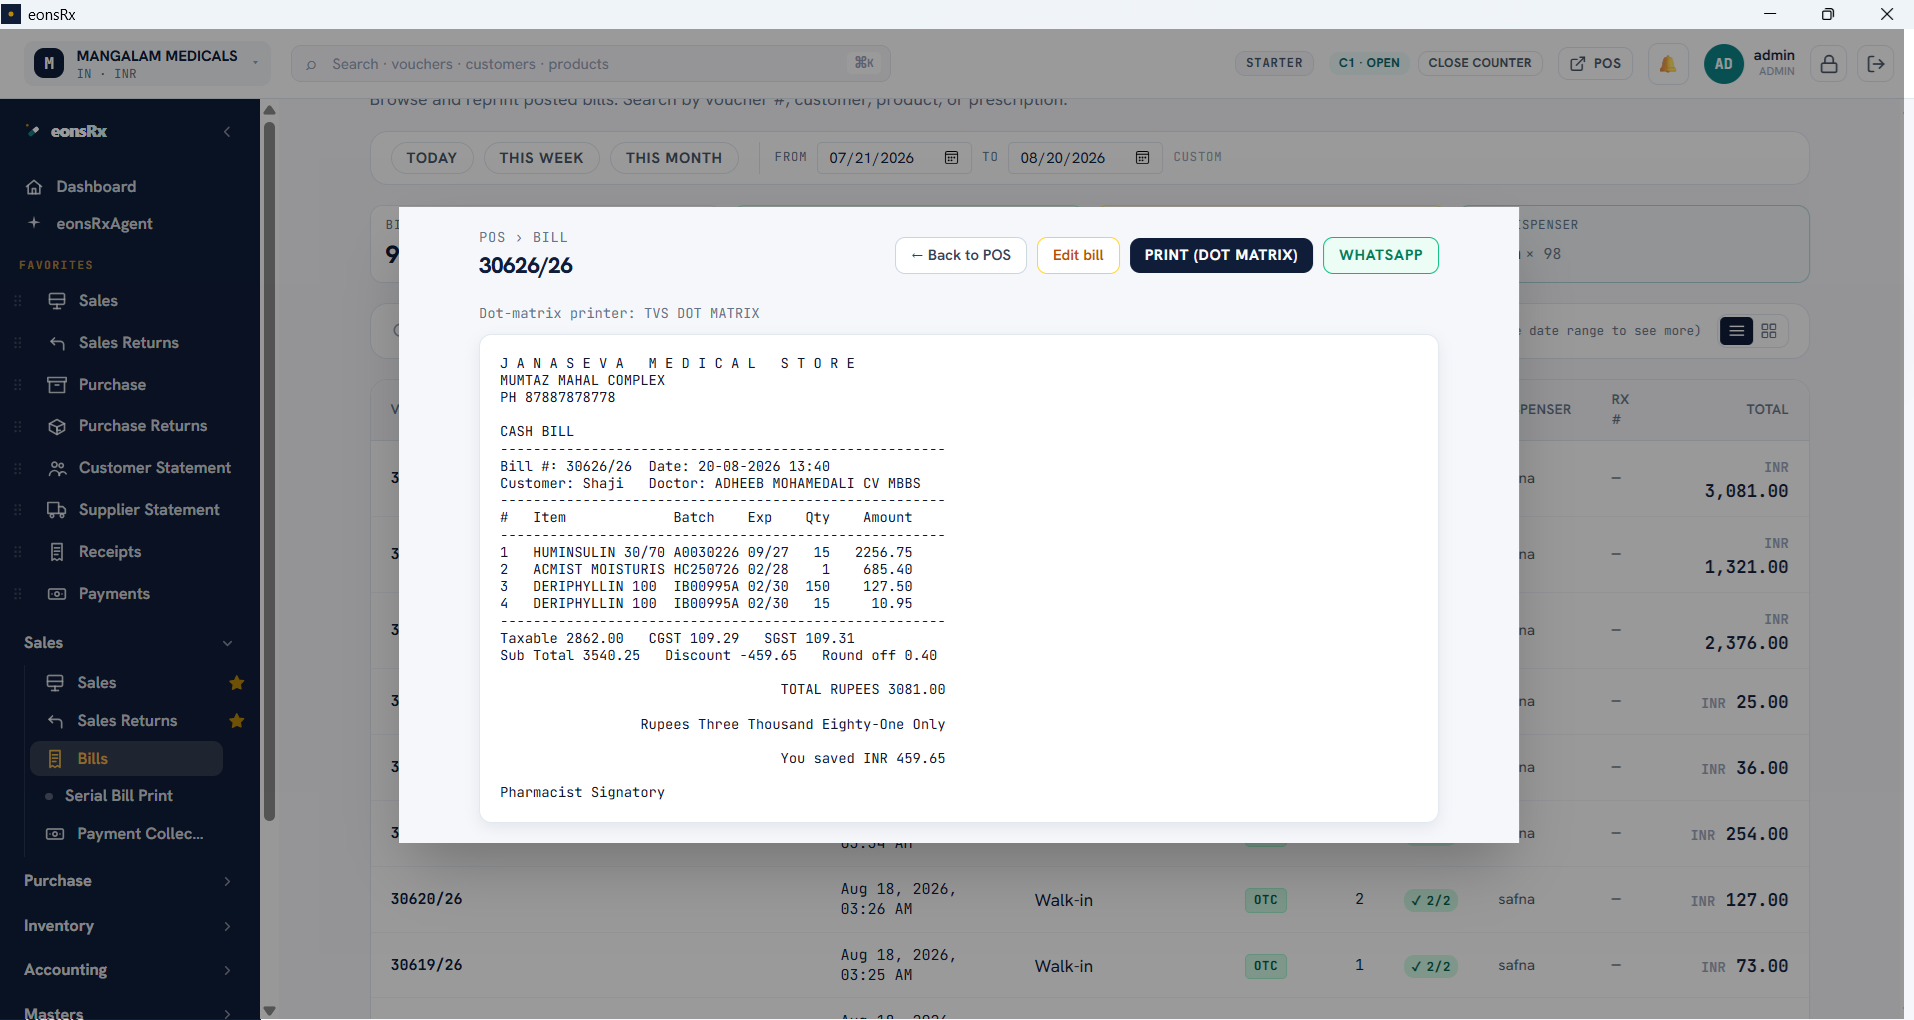This screenshot has width=1914, height=1020.
Task: Click PRINT (DOT MATRIX) button
Action: point(1221,255)
